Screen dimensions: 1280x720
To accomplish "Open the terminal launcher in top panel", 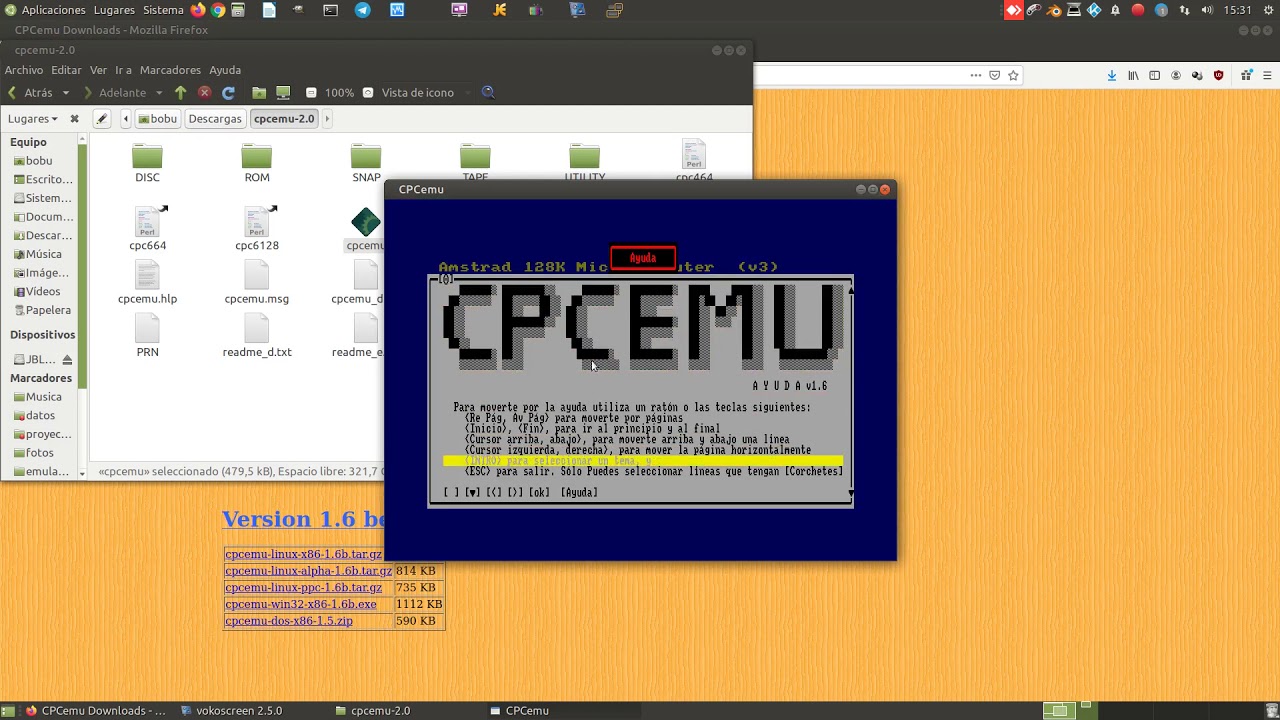I will 331,10.
